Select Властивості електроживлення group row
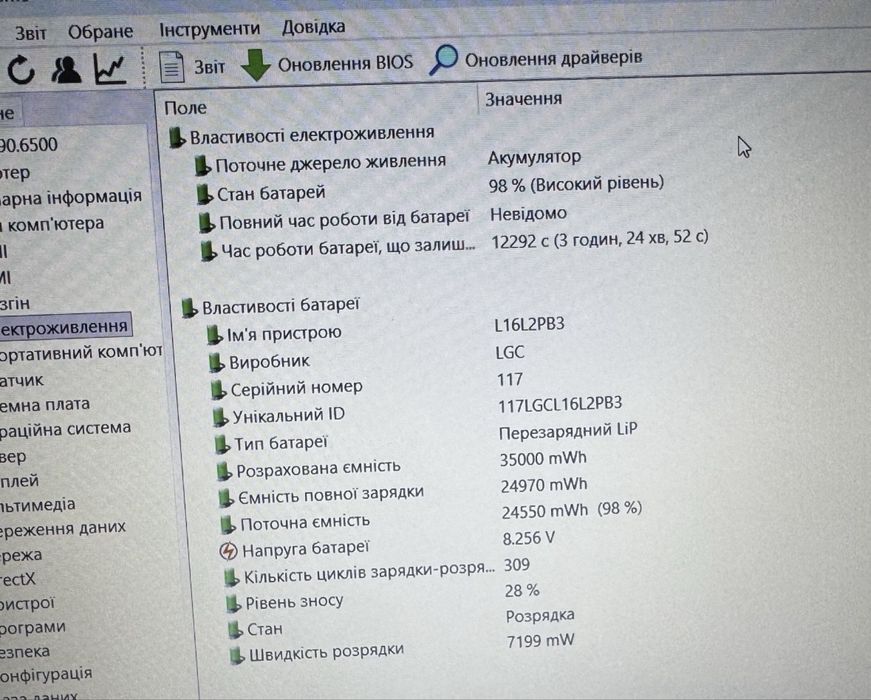The image size is (871, 700). [302, 135]
